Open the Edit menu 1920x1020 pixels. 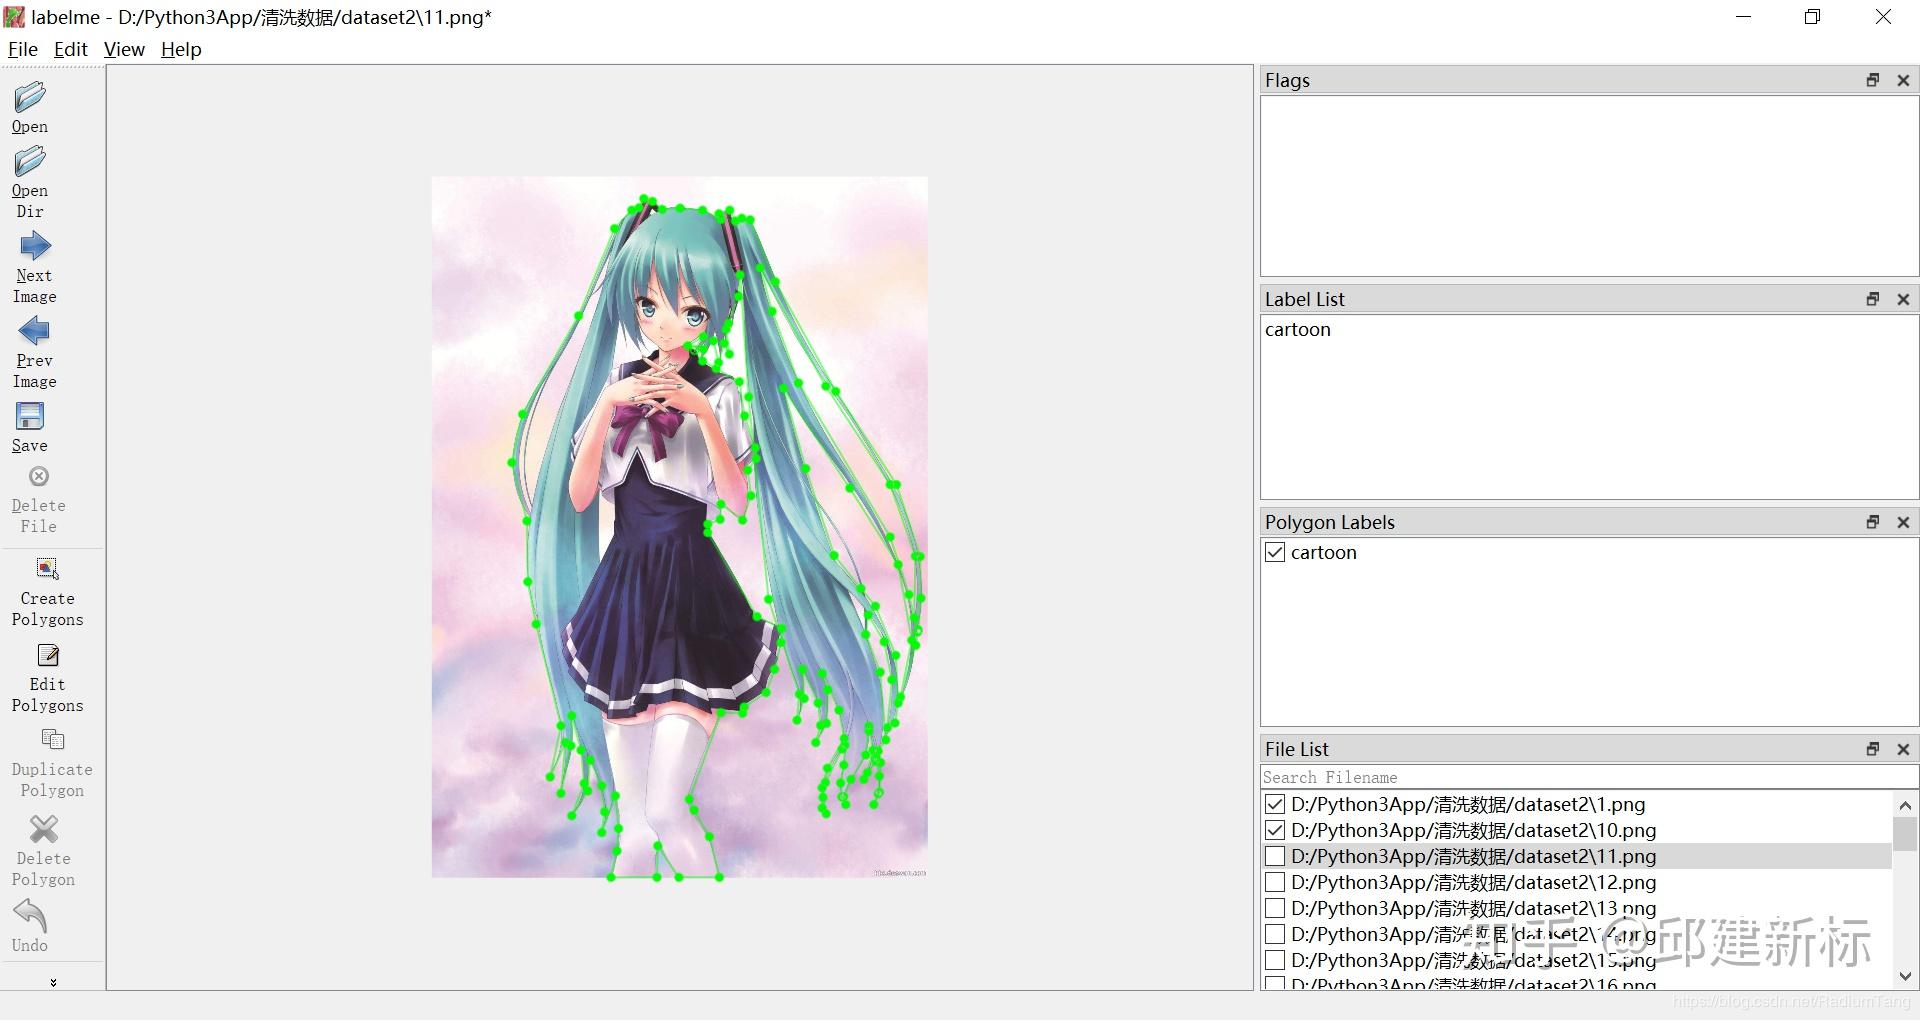[x=71, y=49]
